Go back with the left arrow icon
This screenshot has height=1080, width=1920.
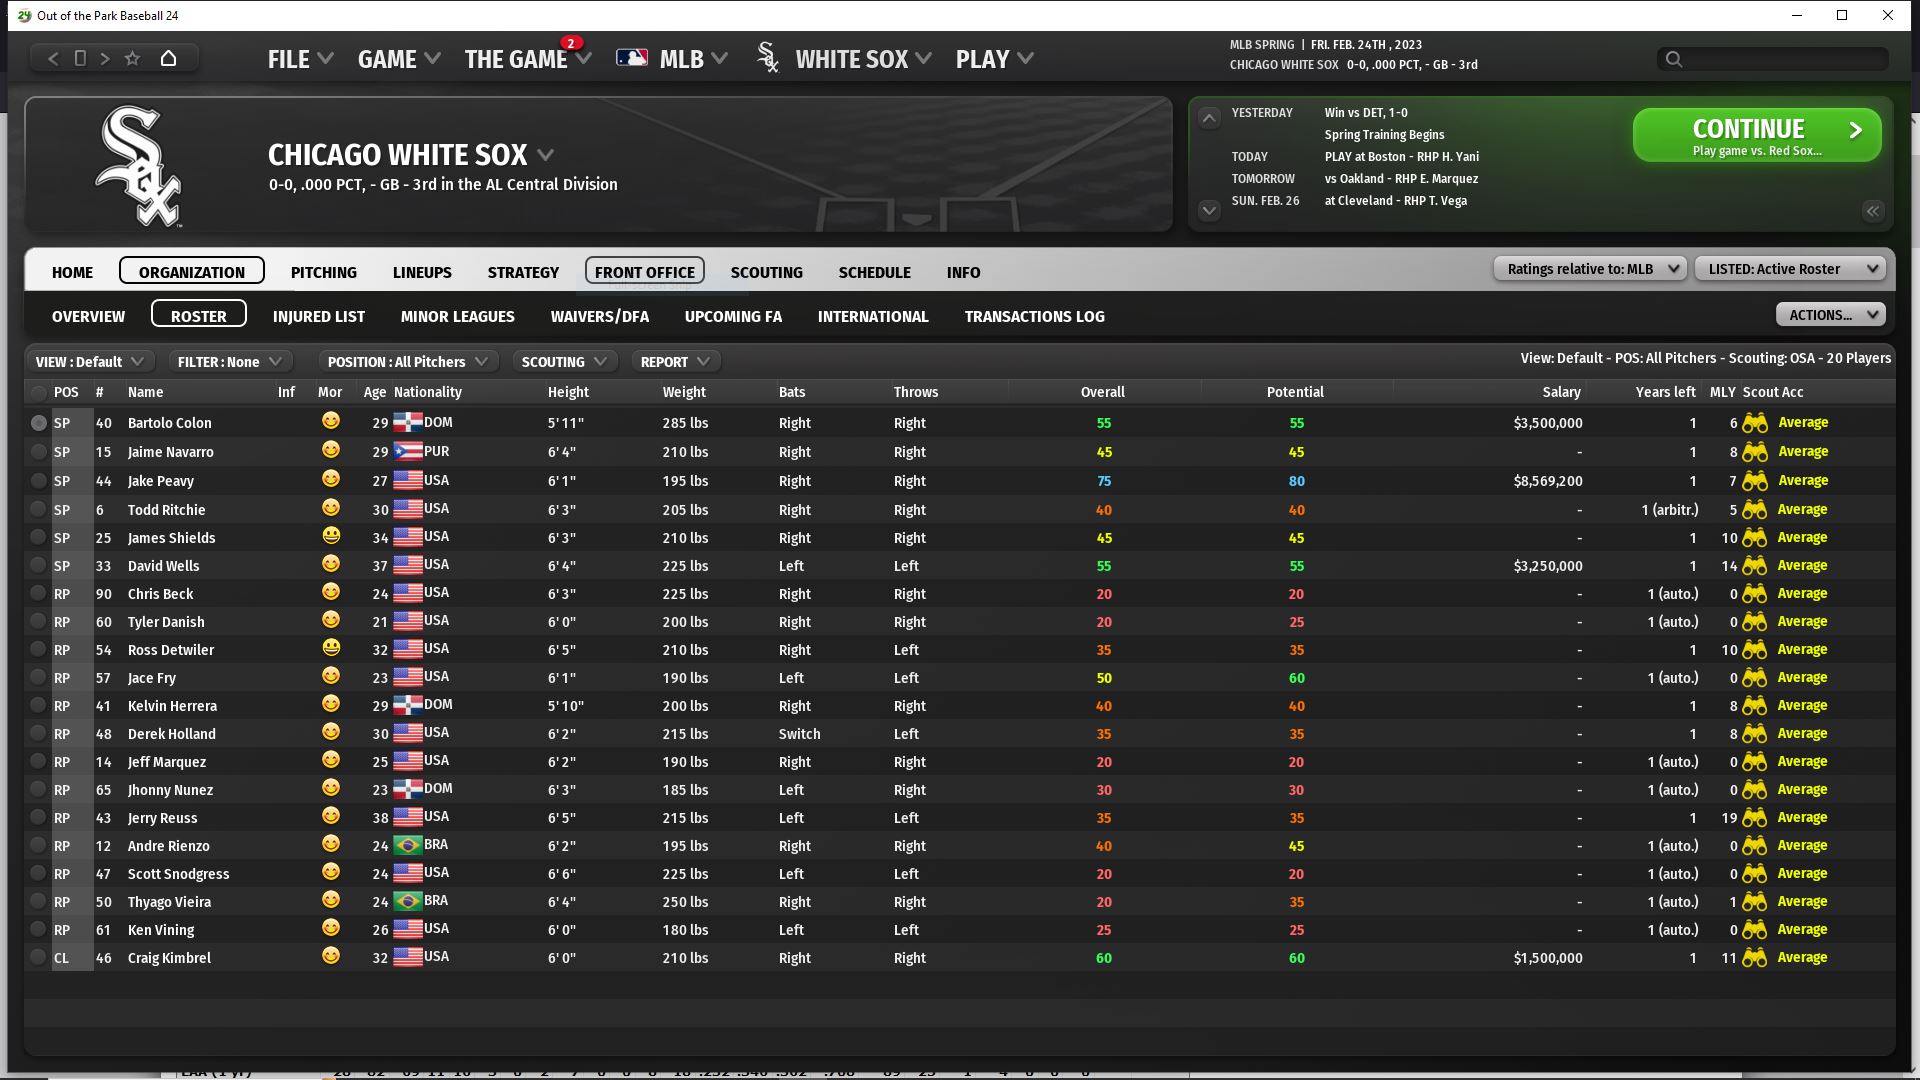pos(54,59)
